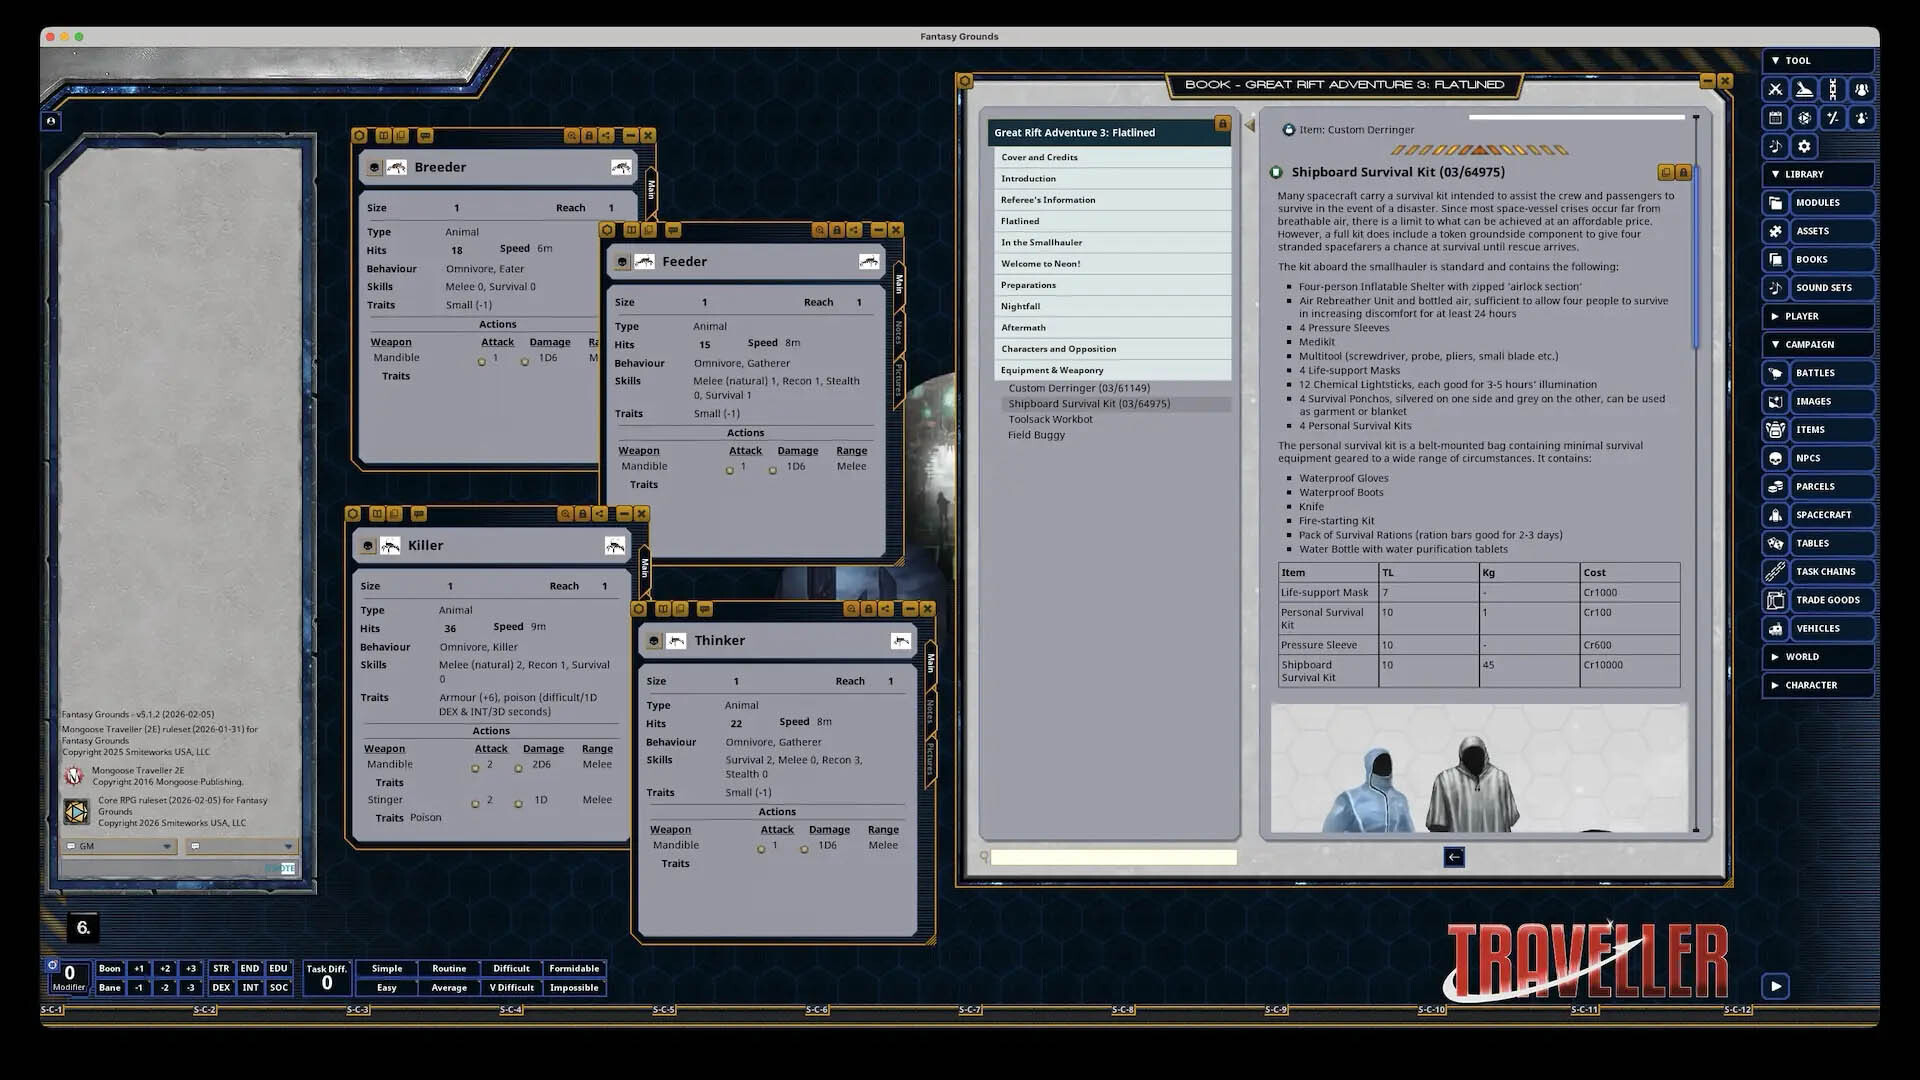Click the Formidable difficulty button
The height and width of the screenshot is (1080, 1920).
pos(574,967)
